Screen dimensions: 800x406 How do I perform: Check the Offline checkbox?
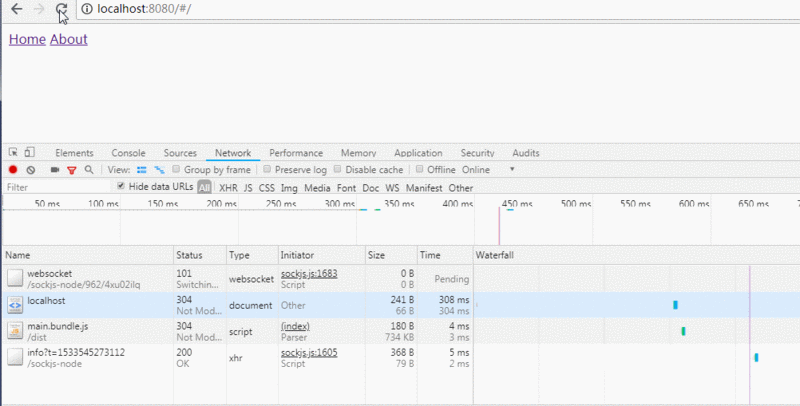[x=419, y=169]
